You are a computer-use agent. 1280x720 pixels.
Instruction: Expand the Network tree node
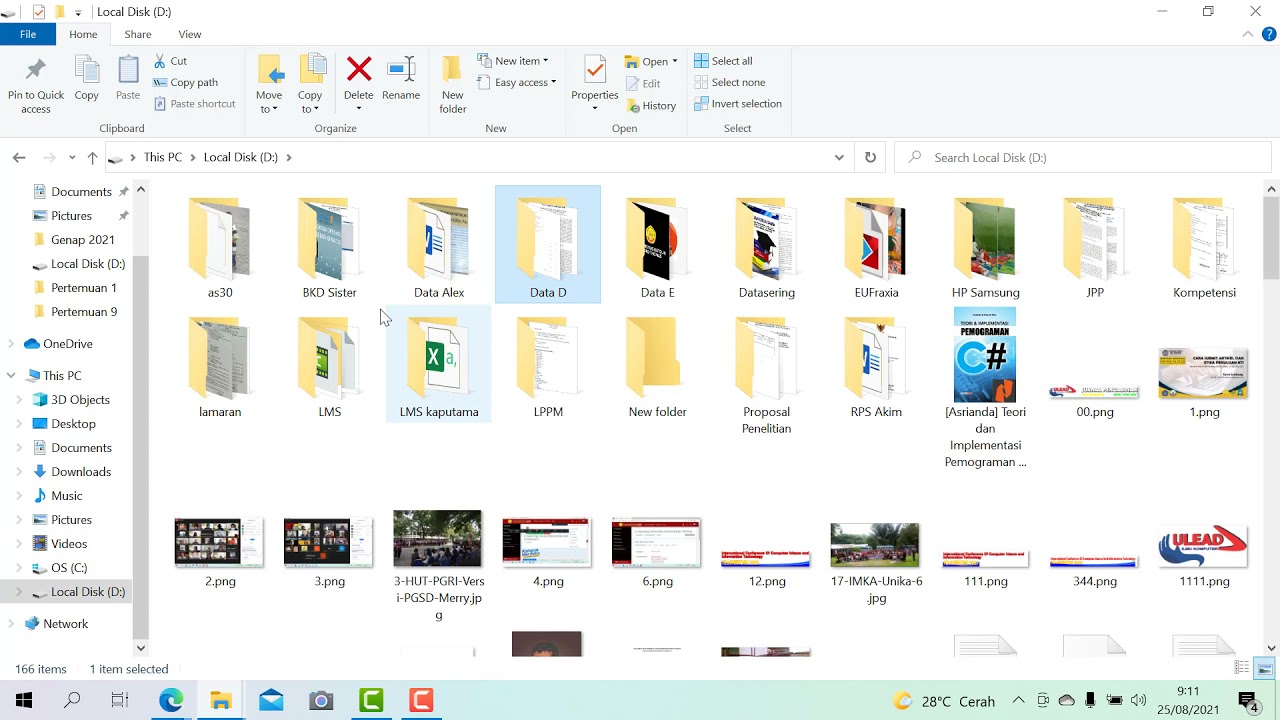pyautogui.click(x=11, y=624)
